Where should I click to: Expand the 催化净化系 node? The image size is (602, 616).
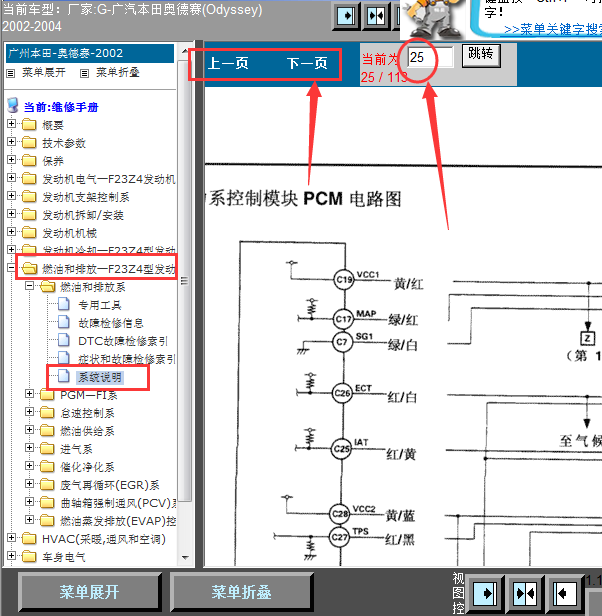(29, 466)
